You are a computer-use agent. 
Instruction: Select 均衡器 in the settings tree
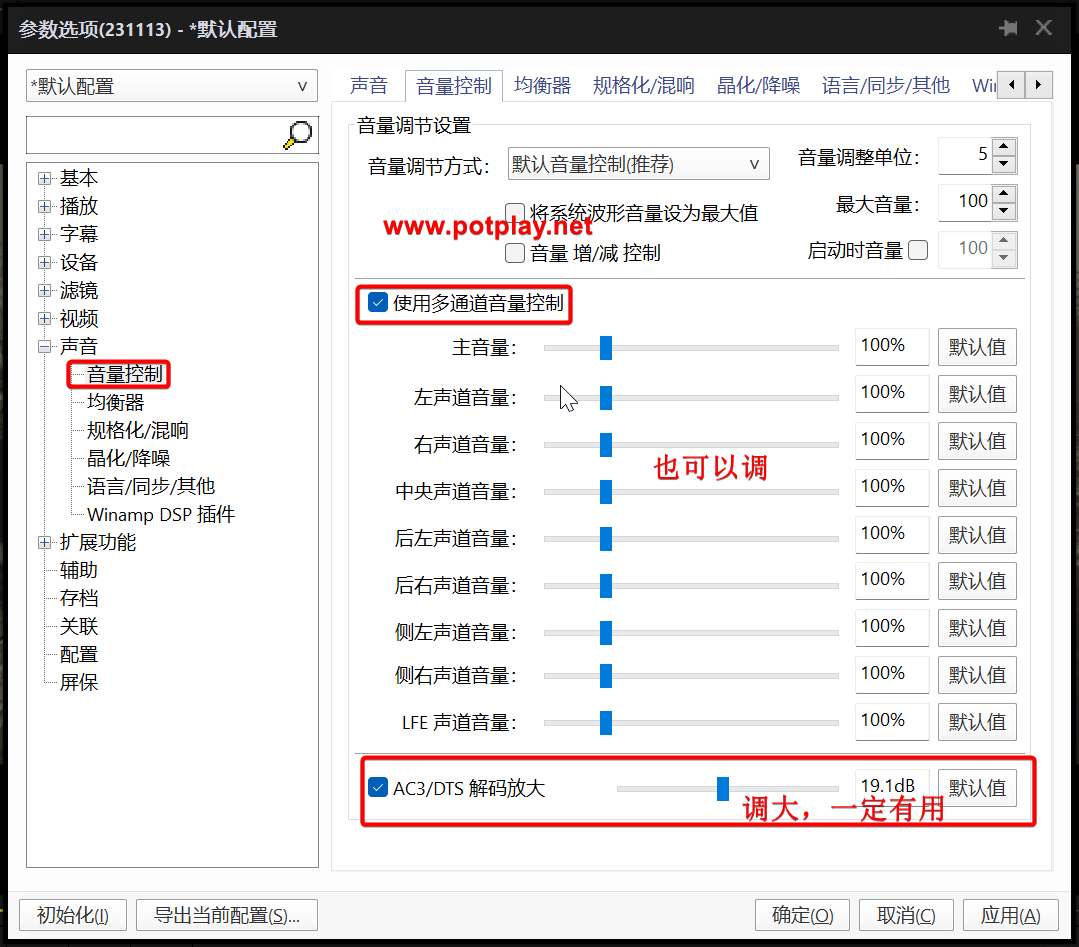click(116, 403)
